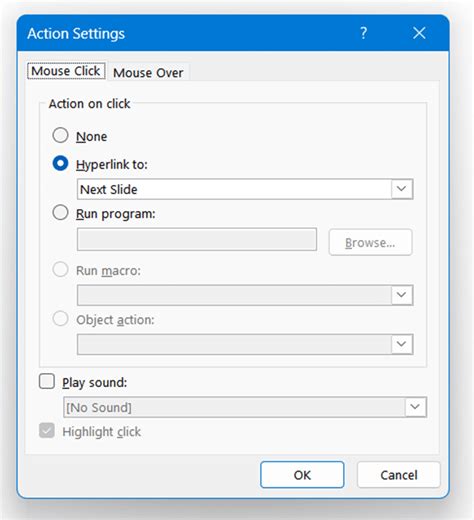Click the Run program path field
Viewport: 474px width, 520px height.
point(197,239)
